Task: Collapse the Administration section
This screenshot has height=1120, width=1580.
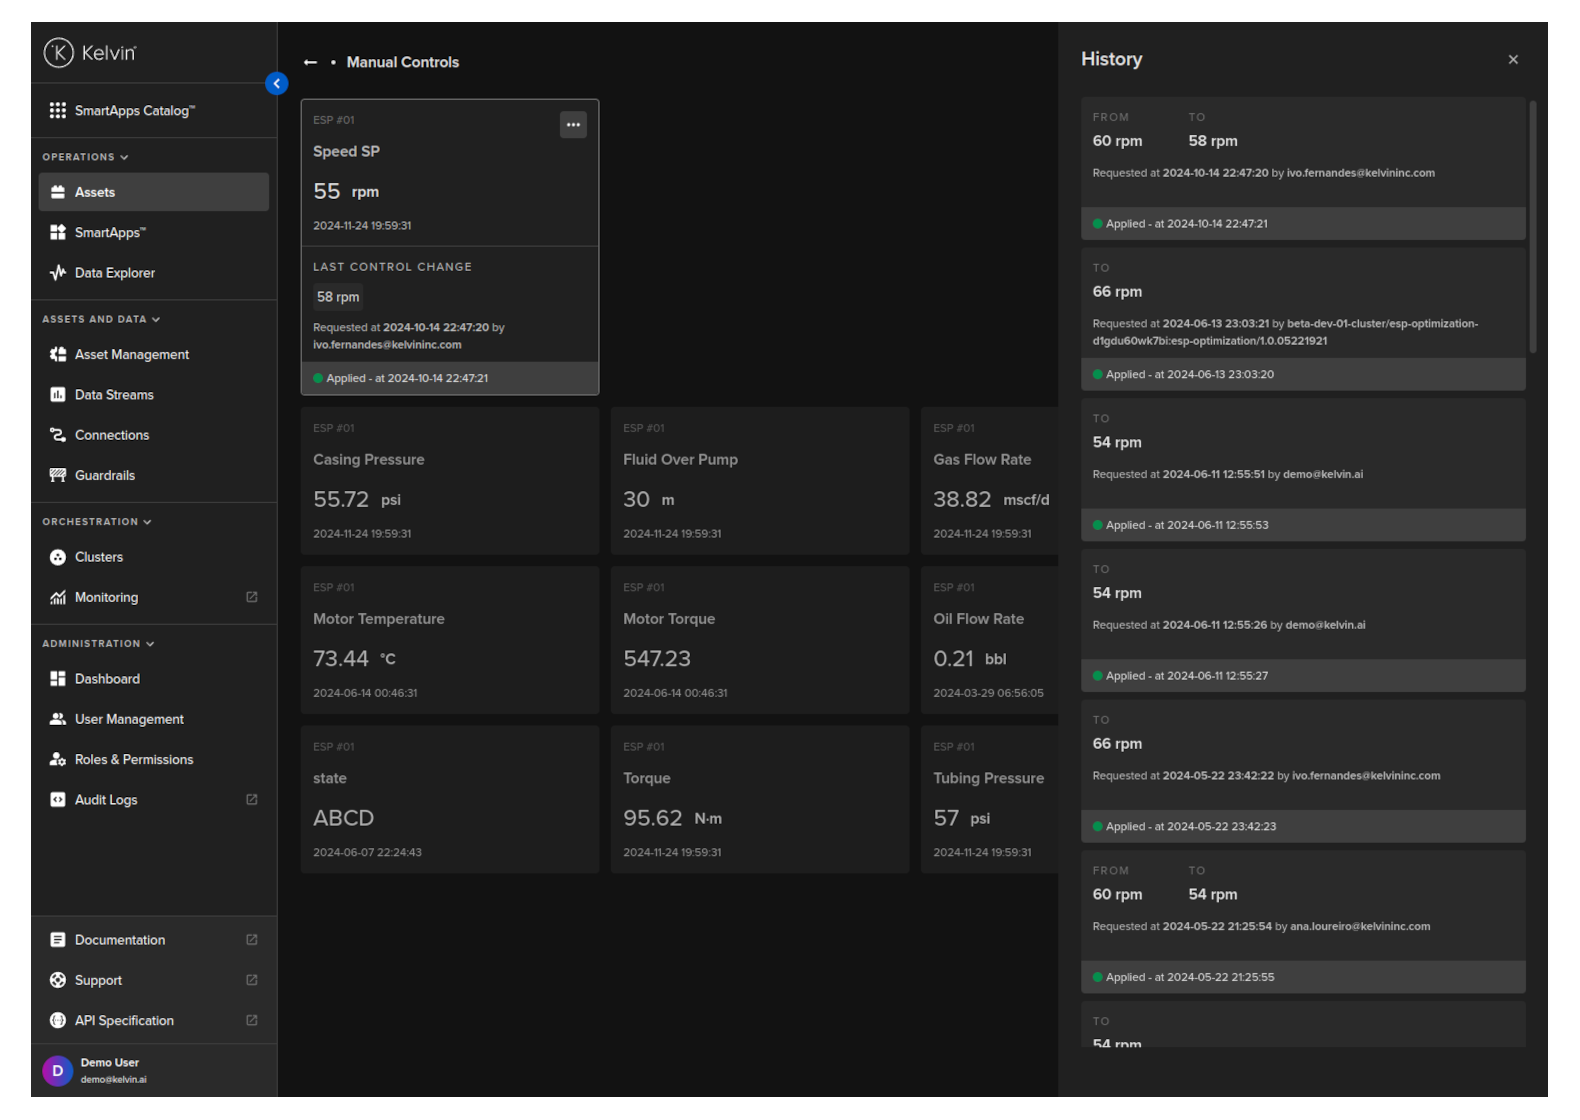Action: point(150,644)
